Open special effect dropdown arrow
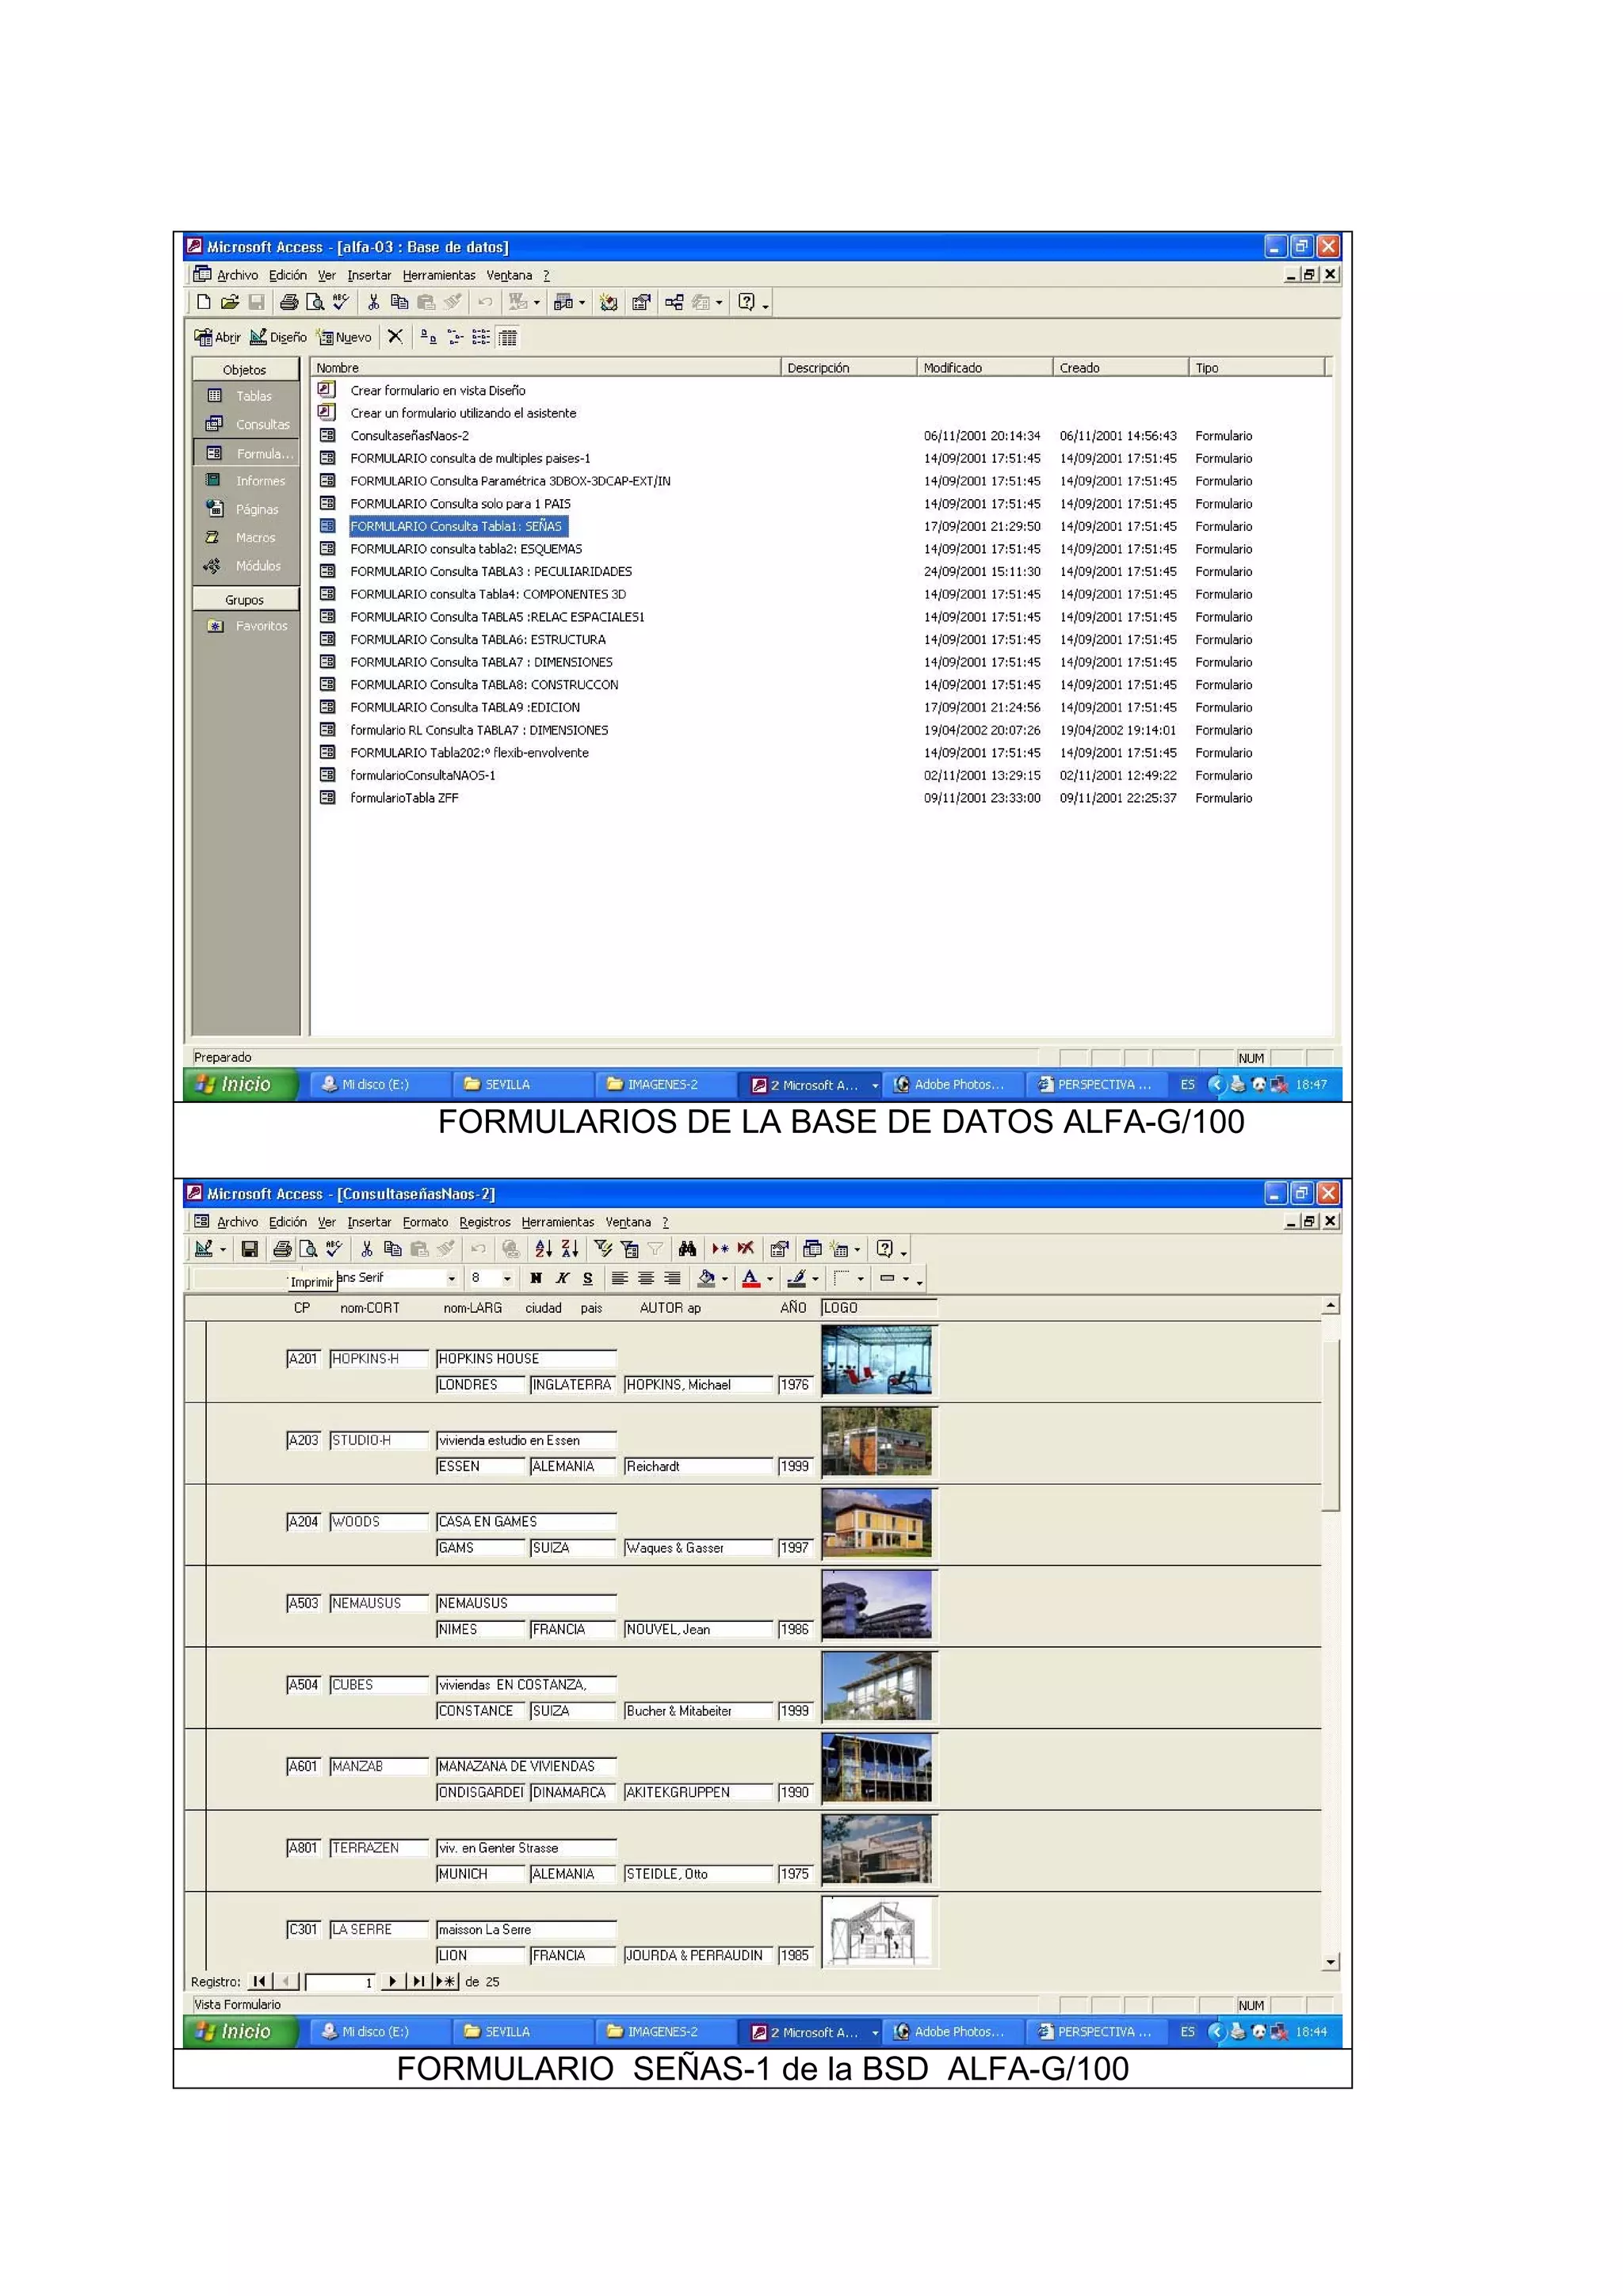Screen dimensions: 1623x2296 pyautogui.click(x=906, y=1279)
